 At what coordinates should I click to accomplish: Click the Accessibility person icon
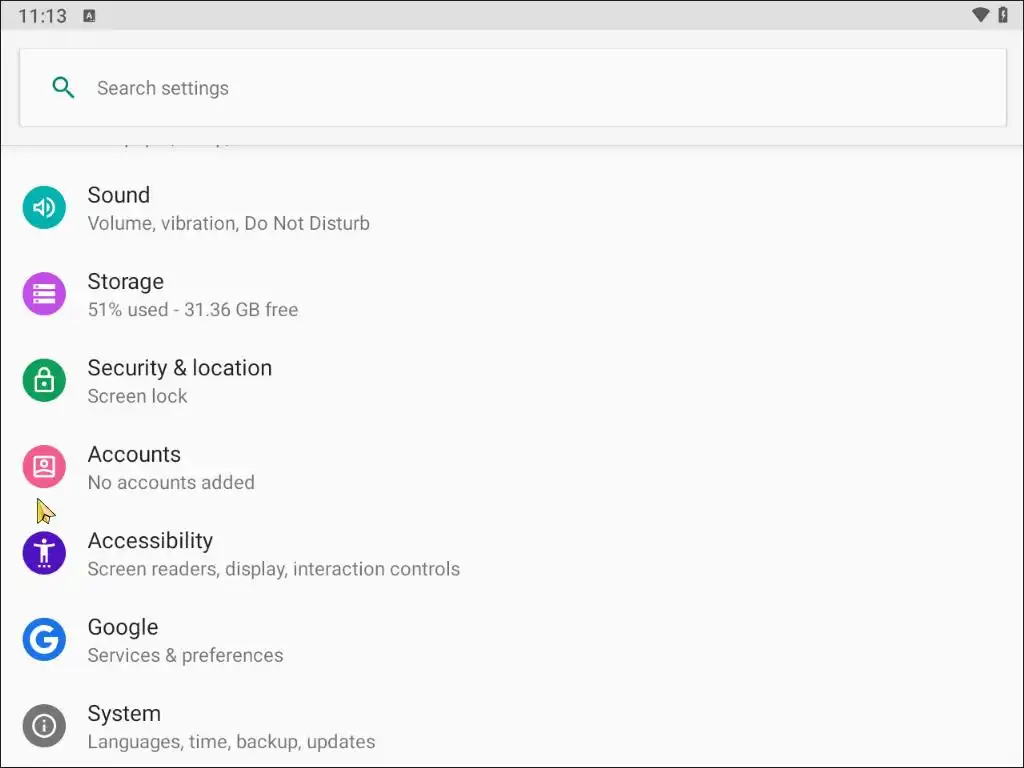[44, 553]
